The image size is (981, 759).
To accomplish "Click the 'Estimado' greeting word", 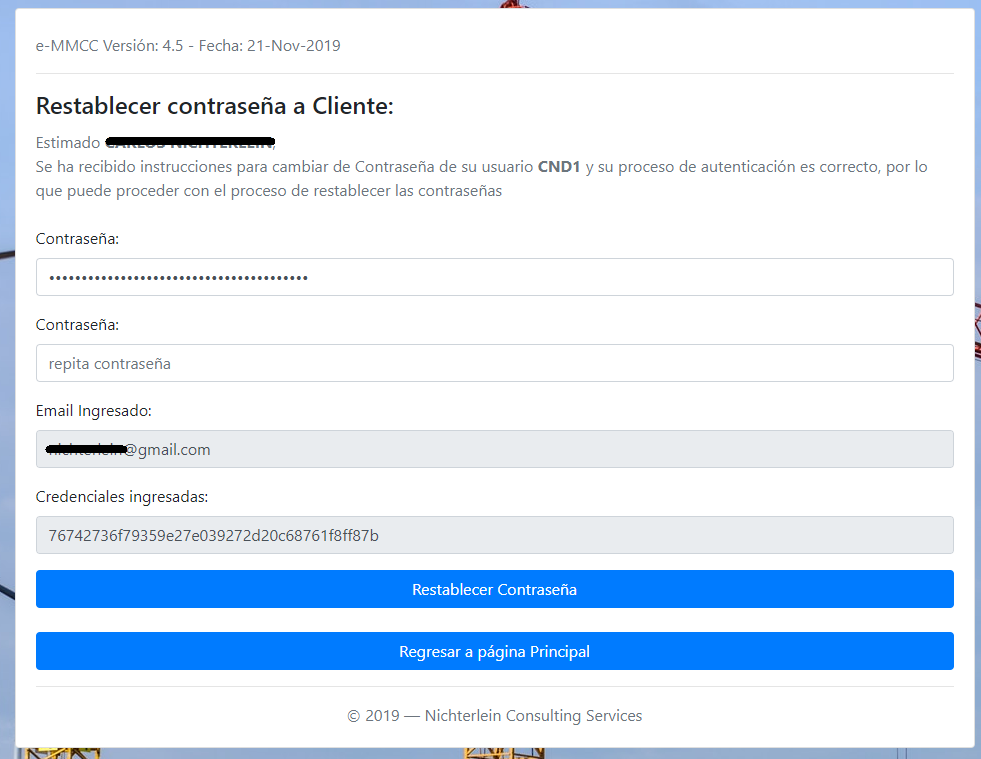I will click(x=68, y=142).
